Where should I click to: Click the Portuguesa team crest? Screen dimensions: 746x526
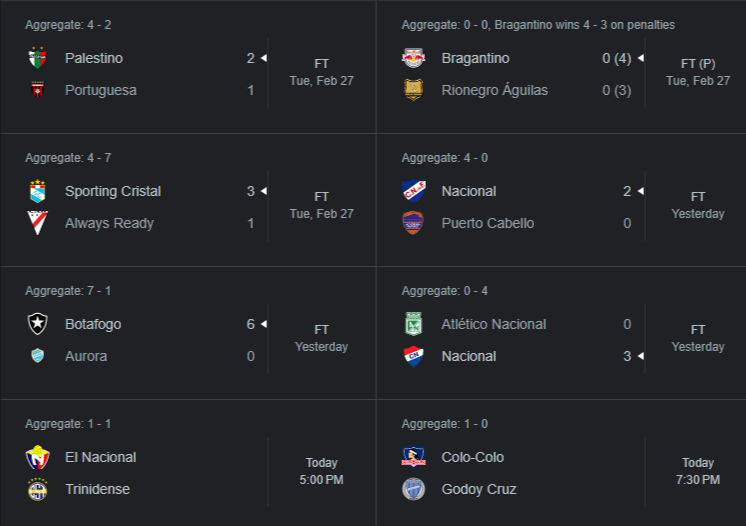click(38, 90)
